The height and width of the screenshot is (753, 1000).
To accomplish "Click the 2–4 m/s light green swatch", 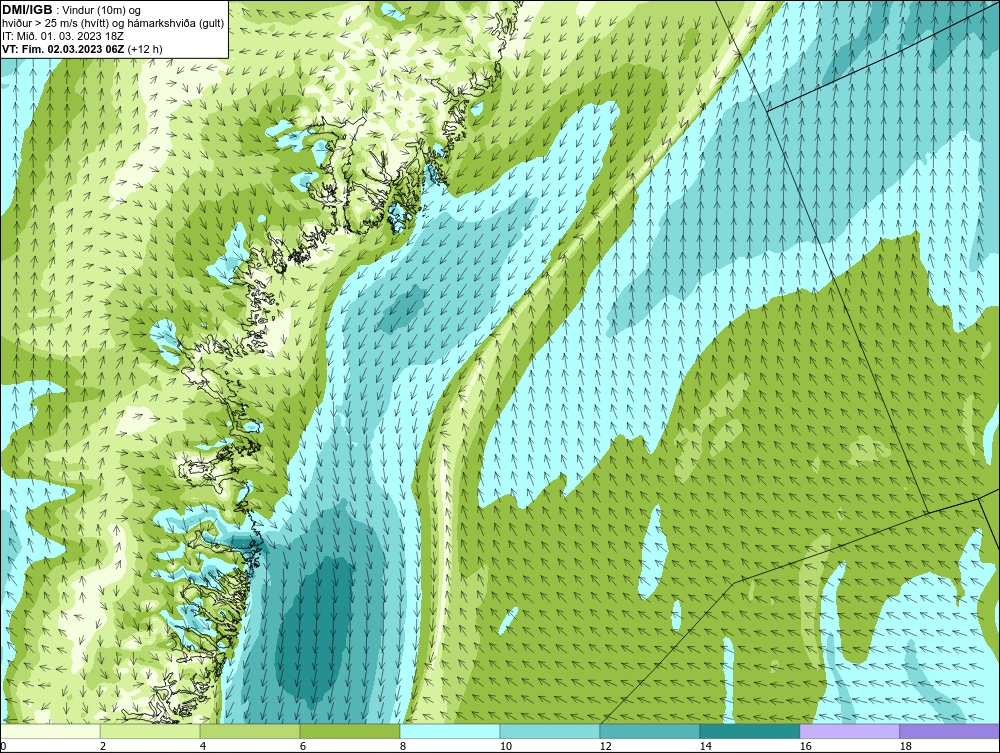I will tap(150, 731).
